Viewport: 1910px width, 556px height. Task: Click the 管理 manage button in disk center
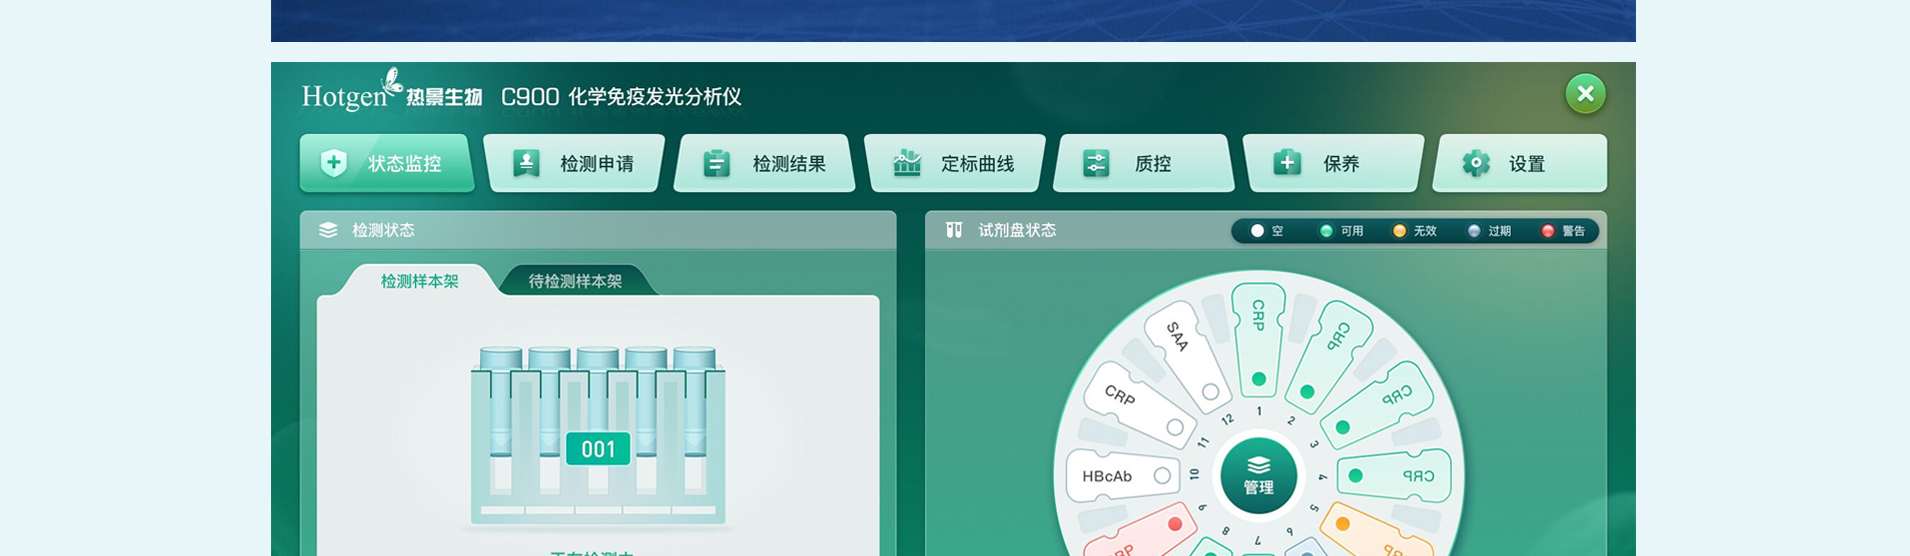coord(1258,476)
